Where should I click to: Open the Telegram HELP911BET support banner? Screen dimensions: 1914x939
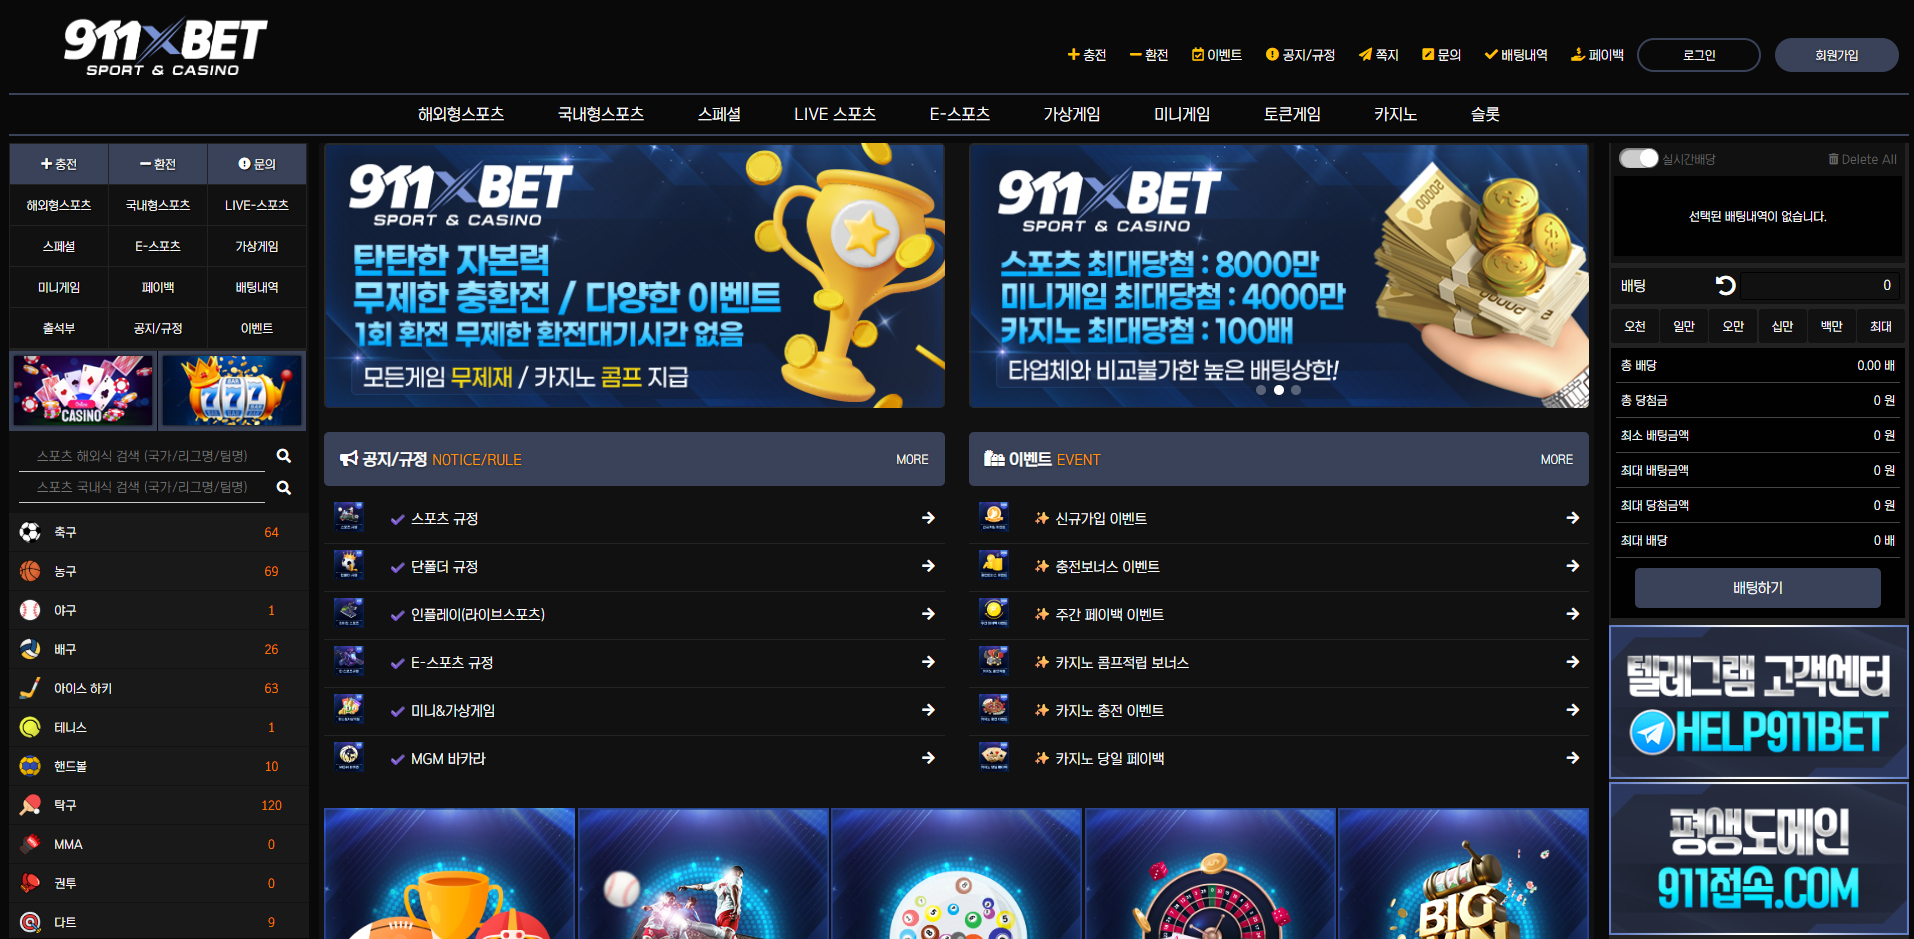[1758, 702]
